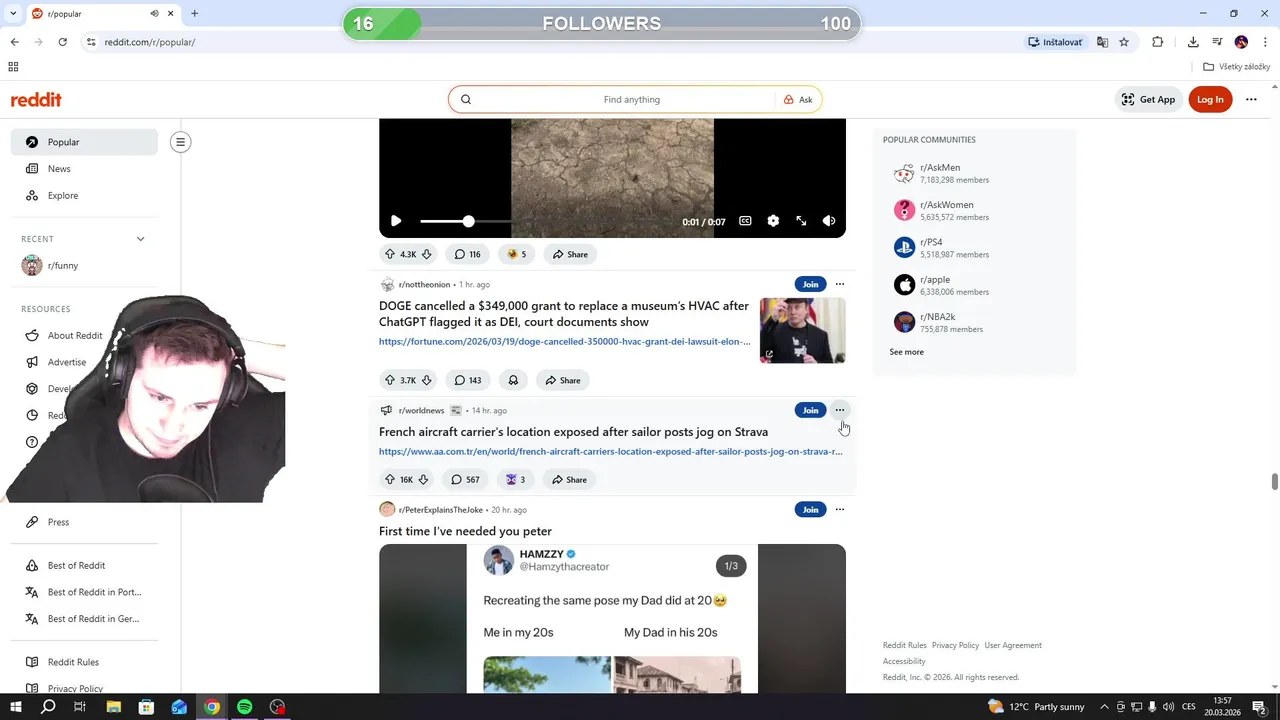Open the 116 comments on video post
This screenshot has width=1280, height=720.
click(x=467, y=254)
